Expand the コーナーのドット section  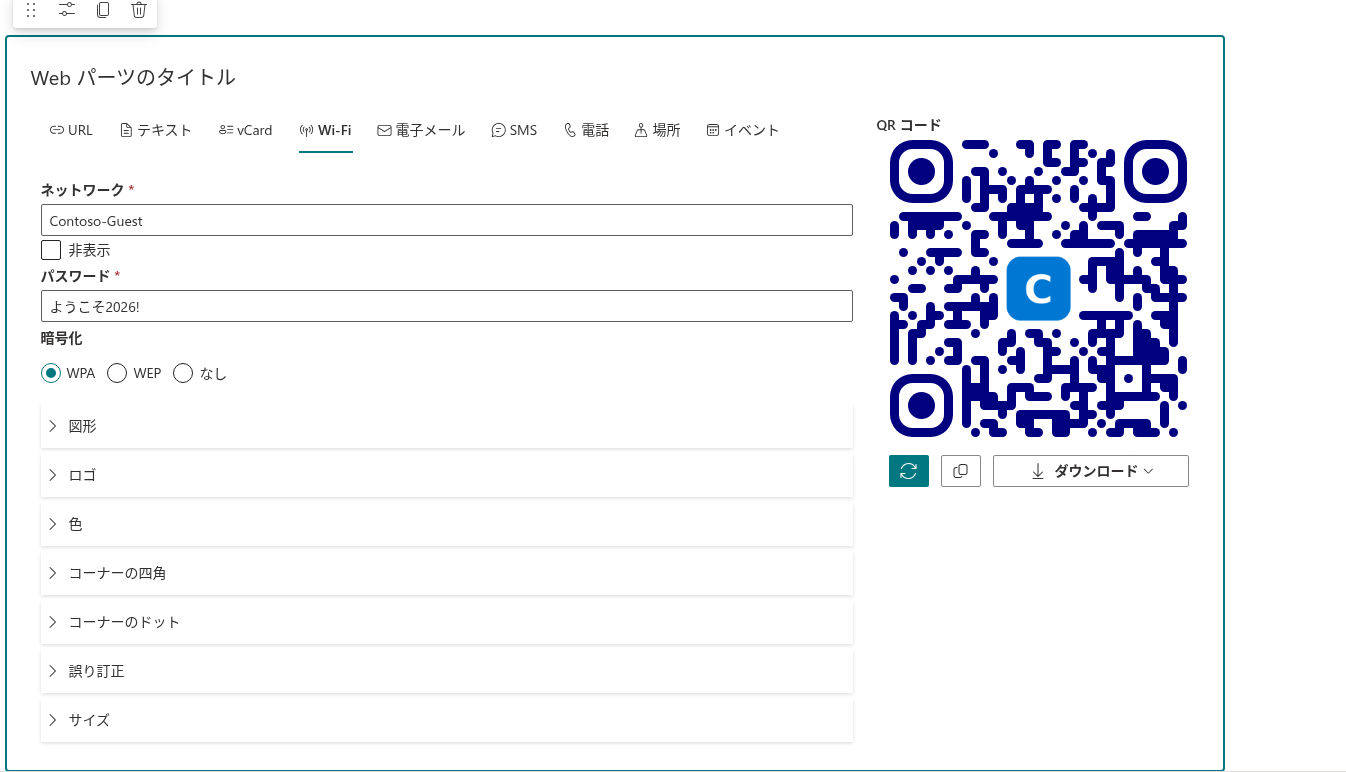(x=447, y=622)
